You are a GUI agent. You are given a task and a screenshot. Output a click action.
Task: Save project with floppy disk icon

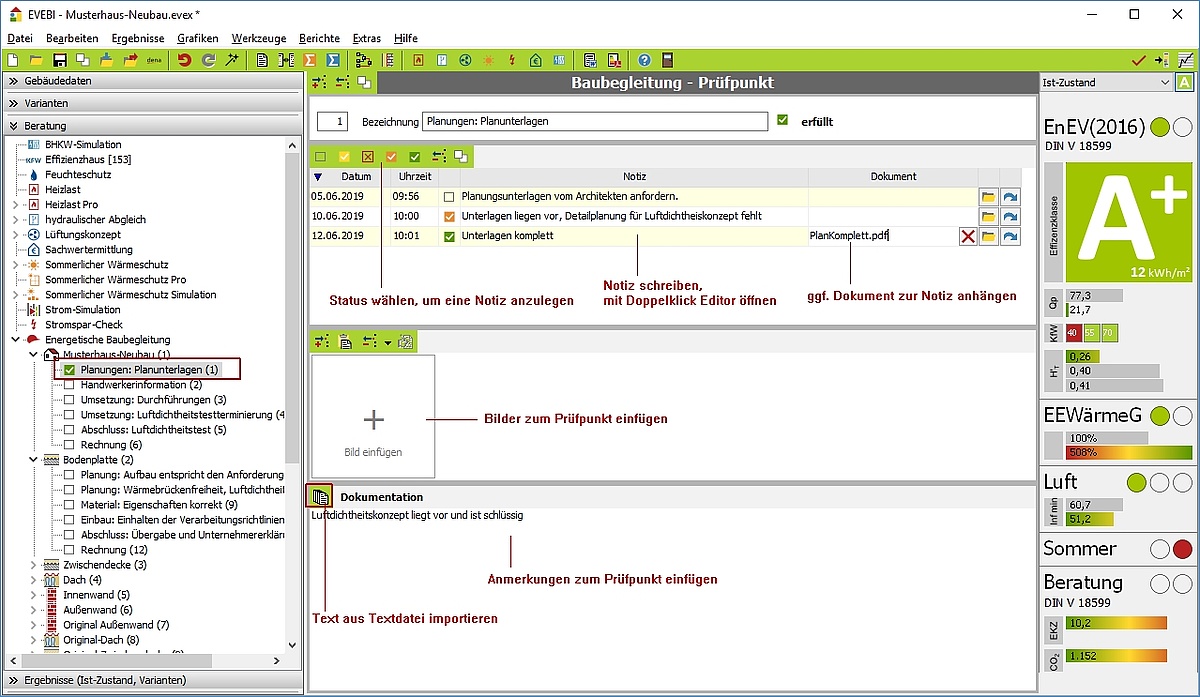tap(59, 60)
